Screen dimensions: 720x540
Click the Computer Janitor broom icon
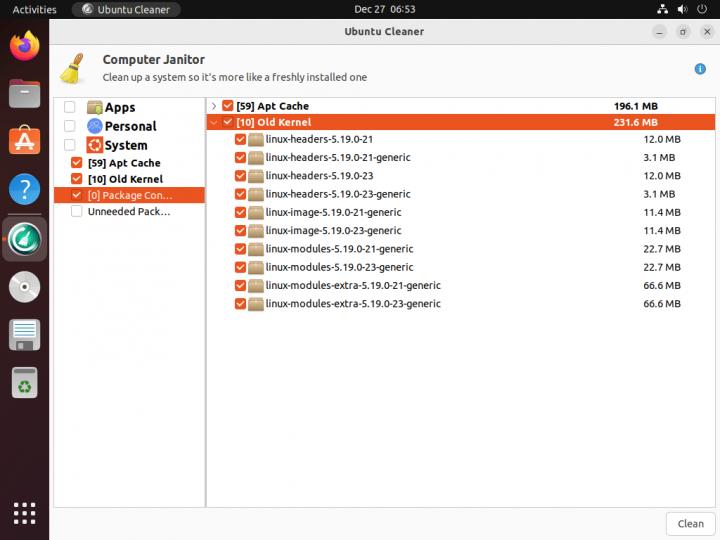tap(72, 68)
